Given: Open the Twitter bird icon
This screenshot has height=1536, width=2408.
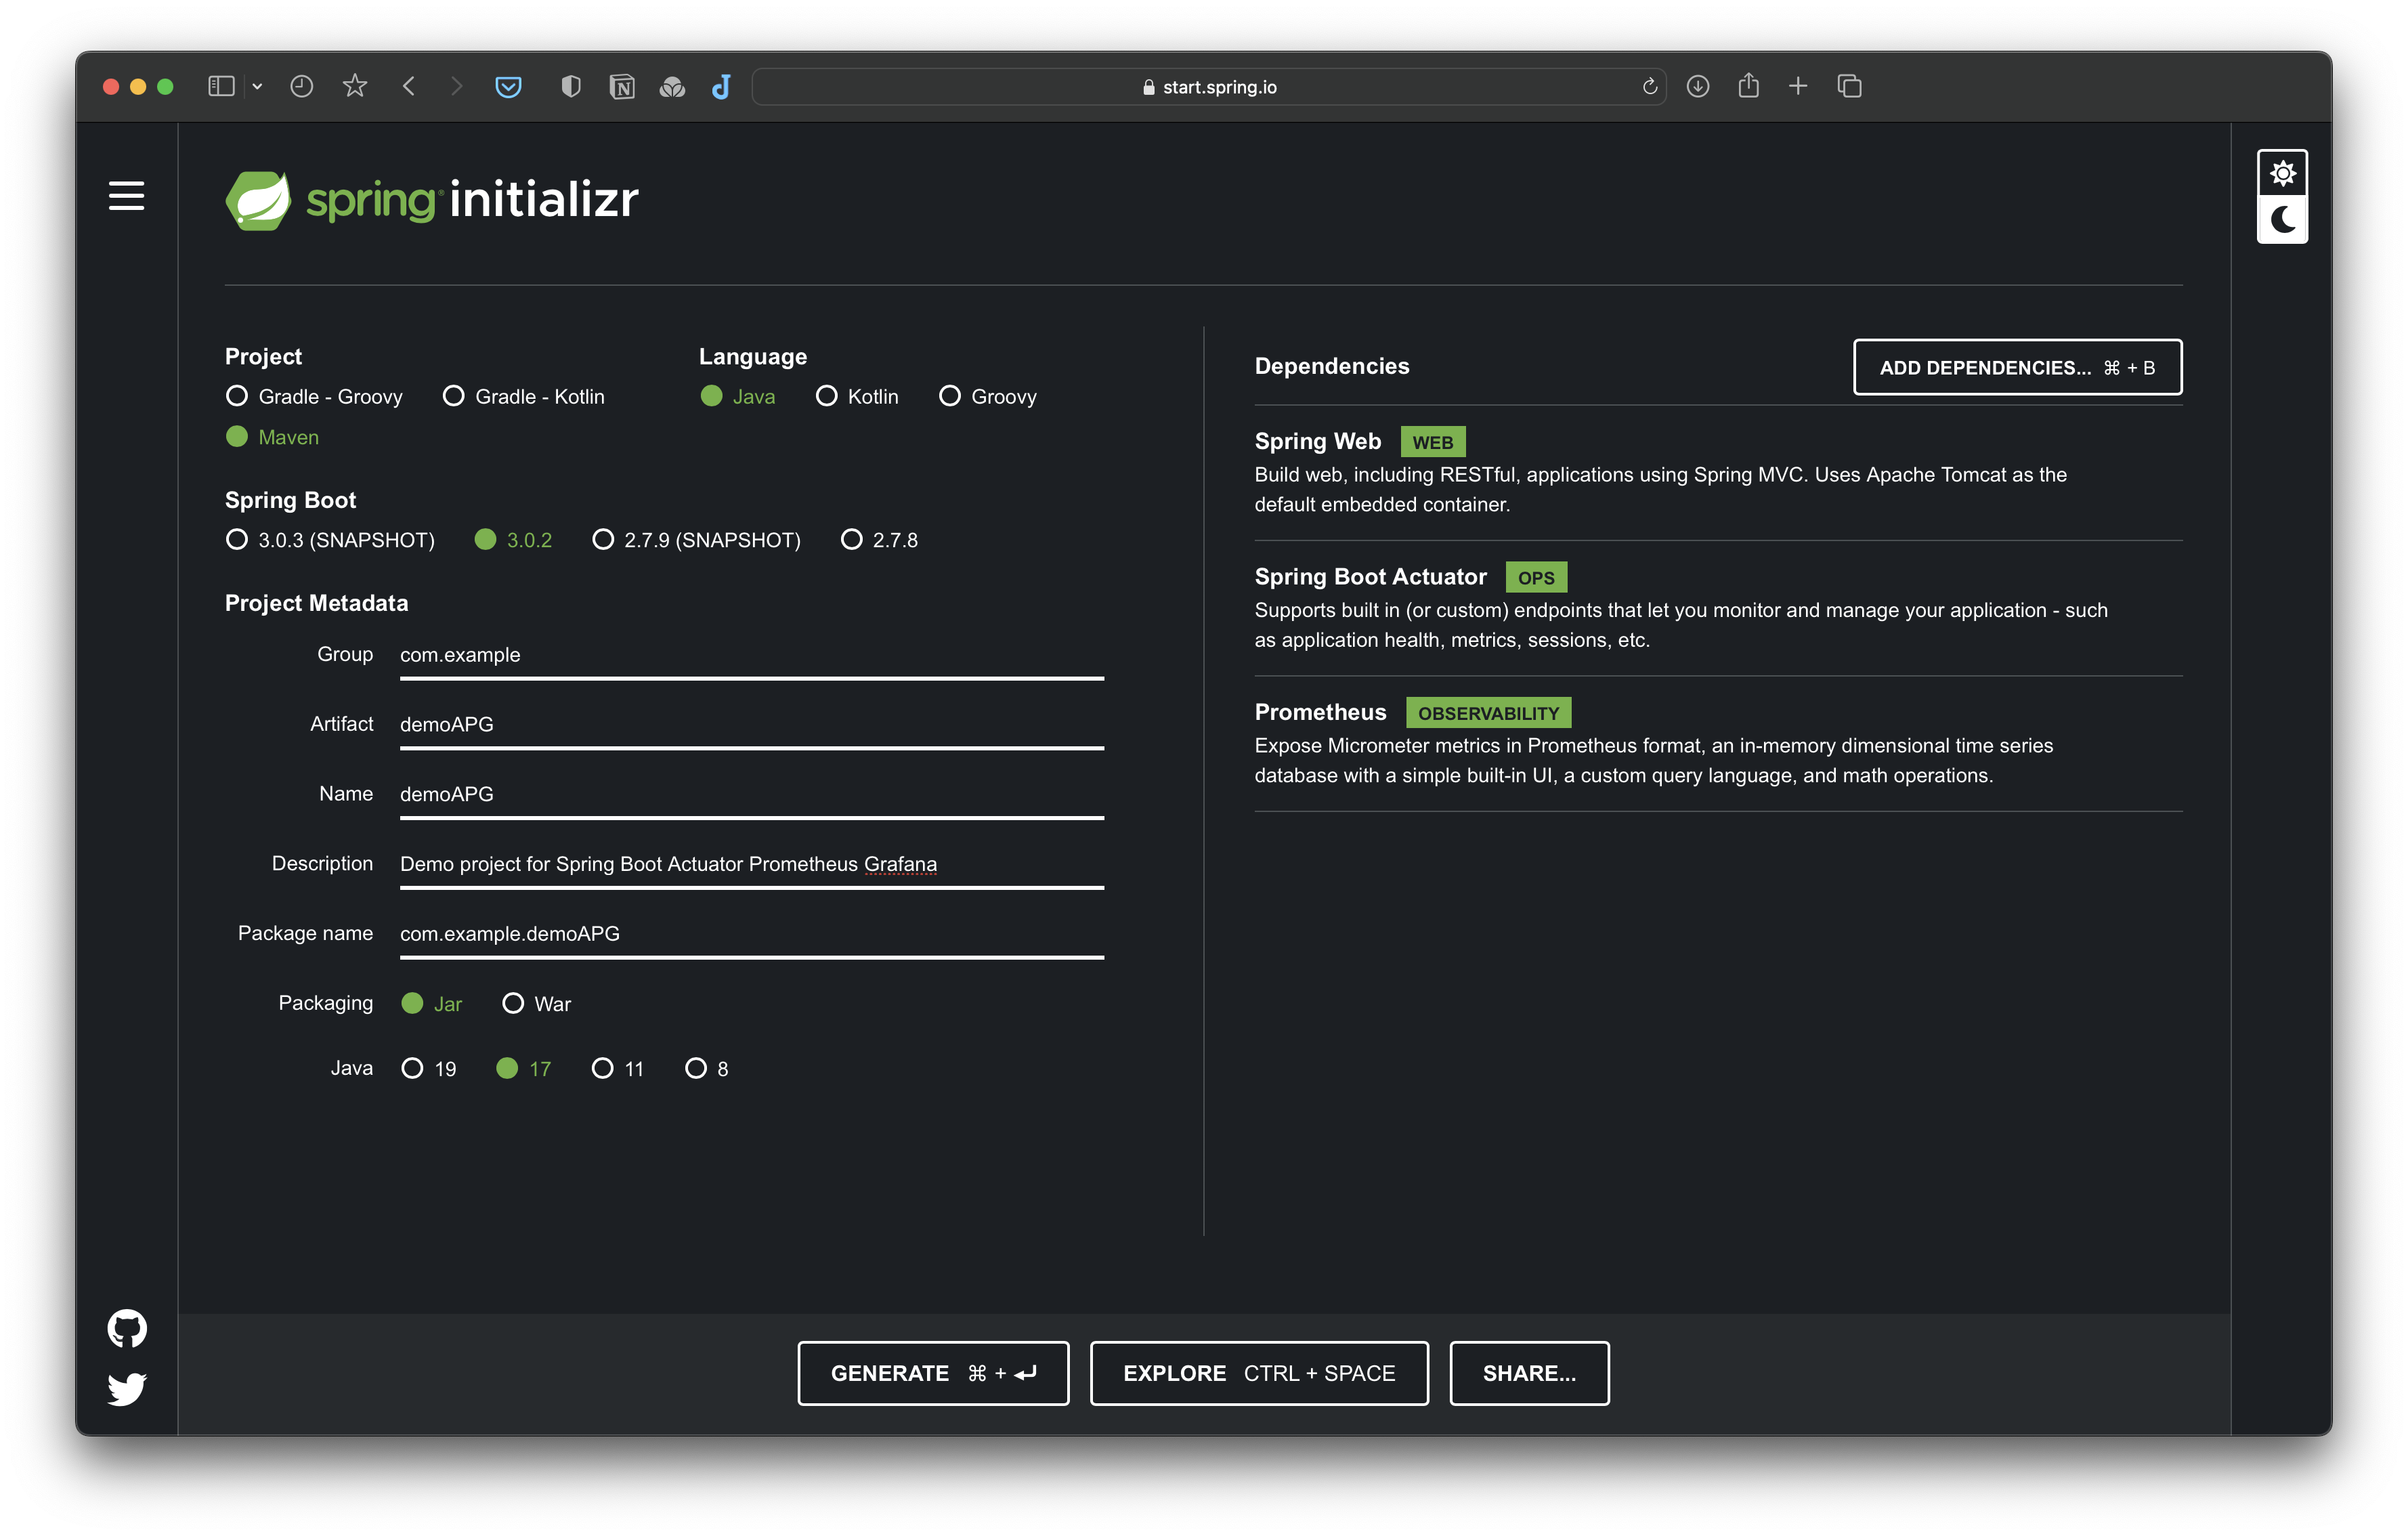Looking at the screenshot, I should click(x=127, y=1388).
